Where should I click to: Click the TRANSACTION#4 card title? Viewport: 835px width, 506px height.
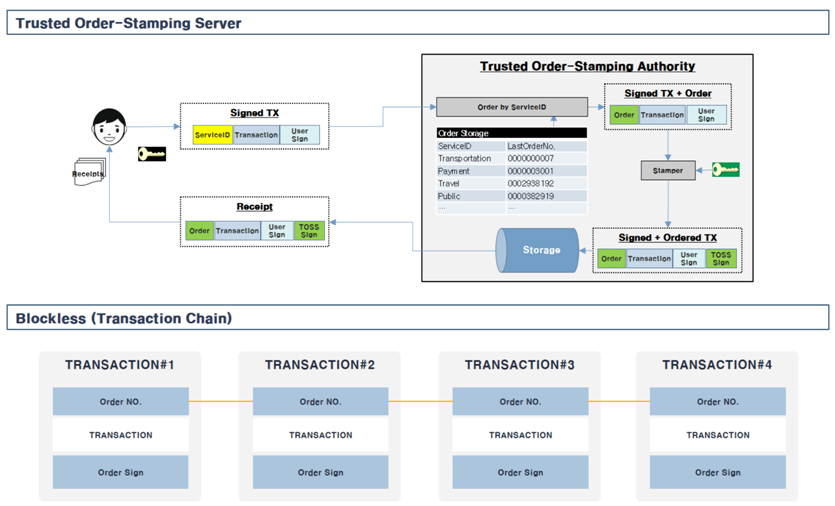tap(716, 365)
